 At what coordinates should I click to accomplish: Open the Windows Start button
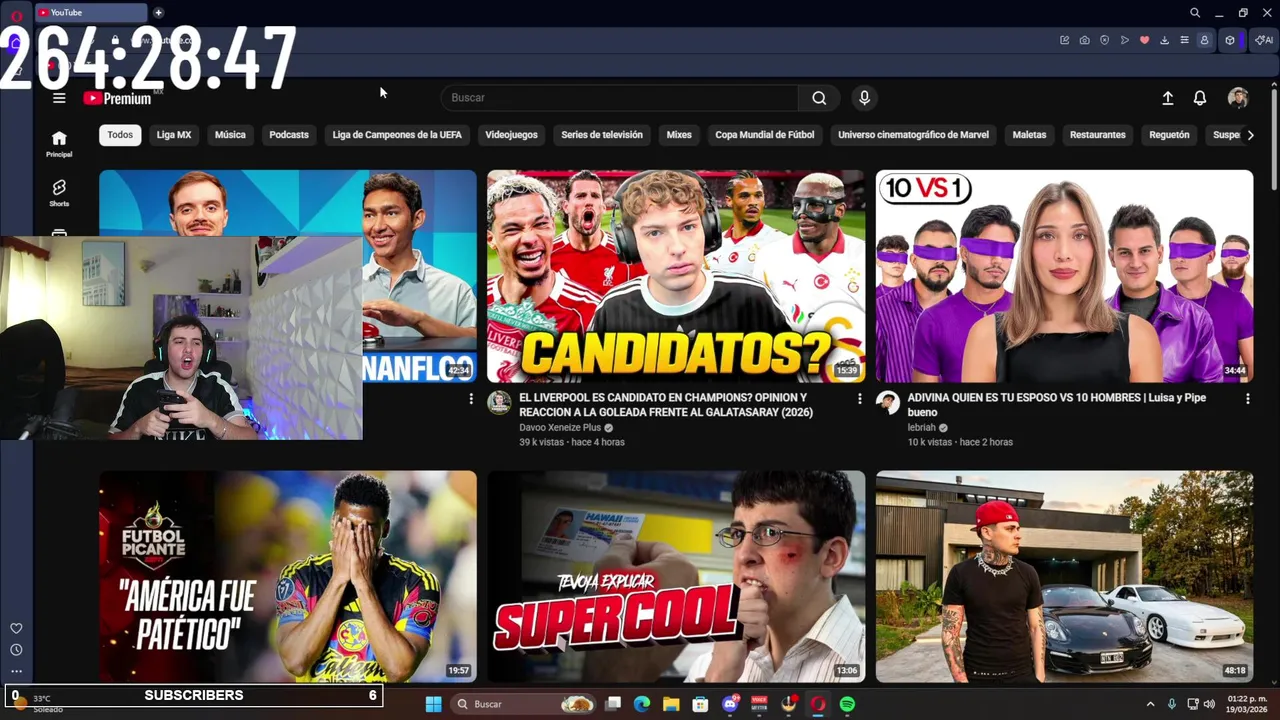[433, 704]
